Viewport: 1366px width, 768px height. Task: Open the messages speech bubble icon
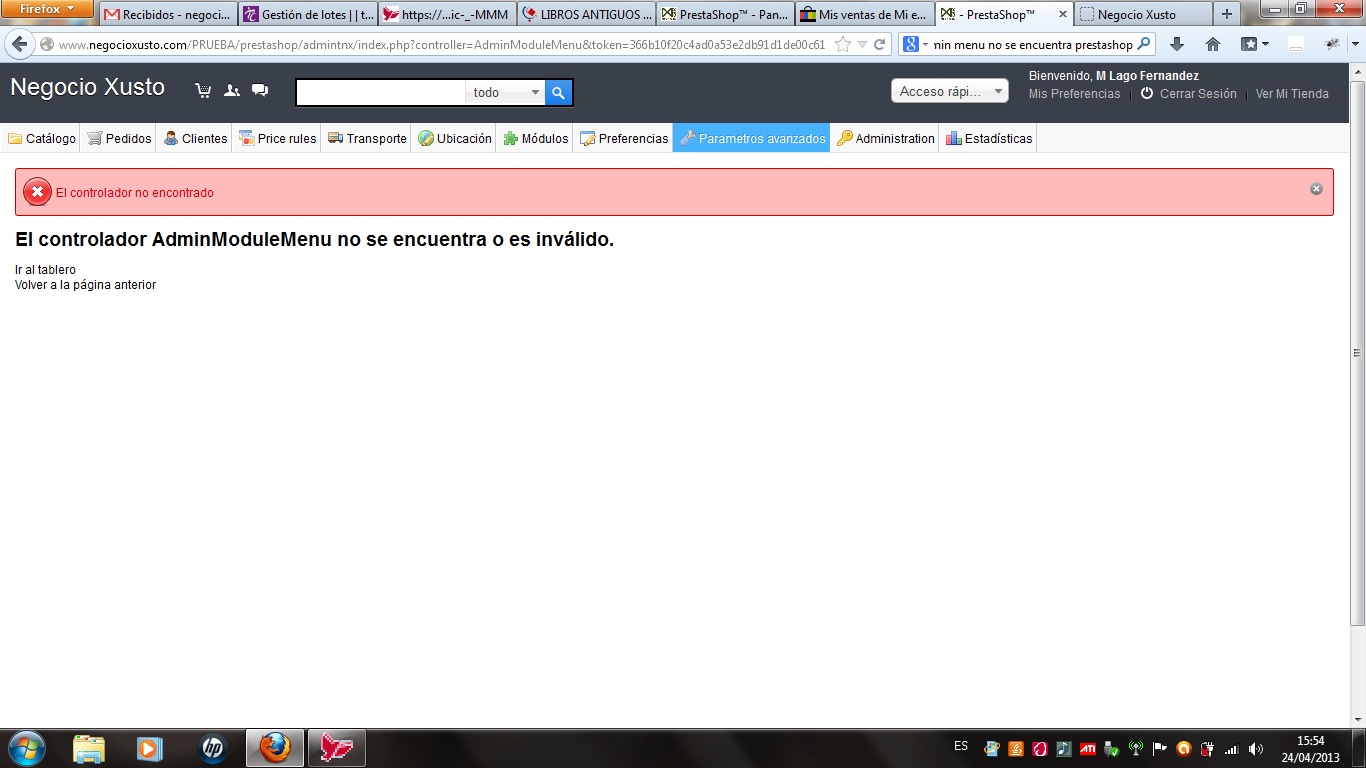260,91
